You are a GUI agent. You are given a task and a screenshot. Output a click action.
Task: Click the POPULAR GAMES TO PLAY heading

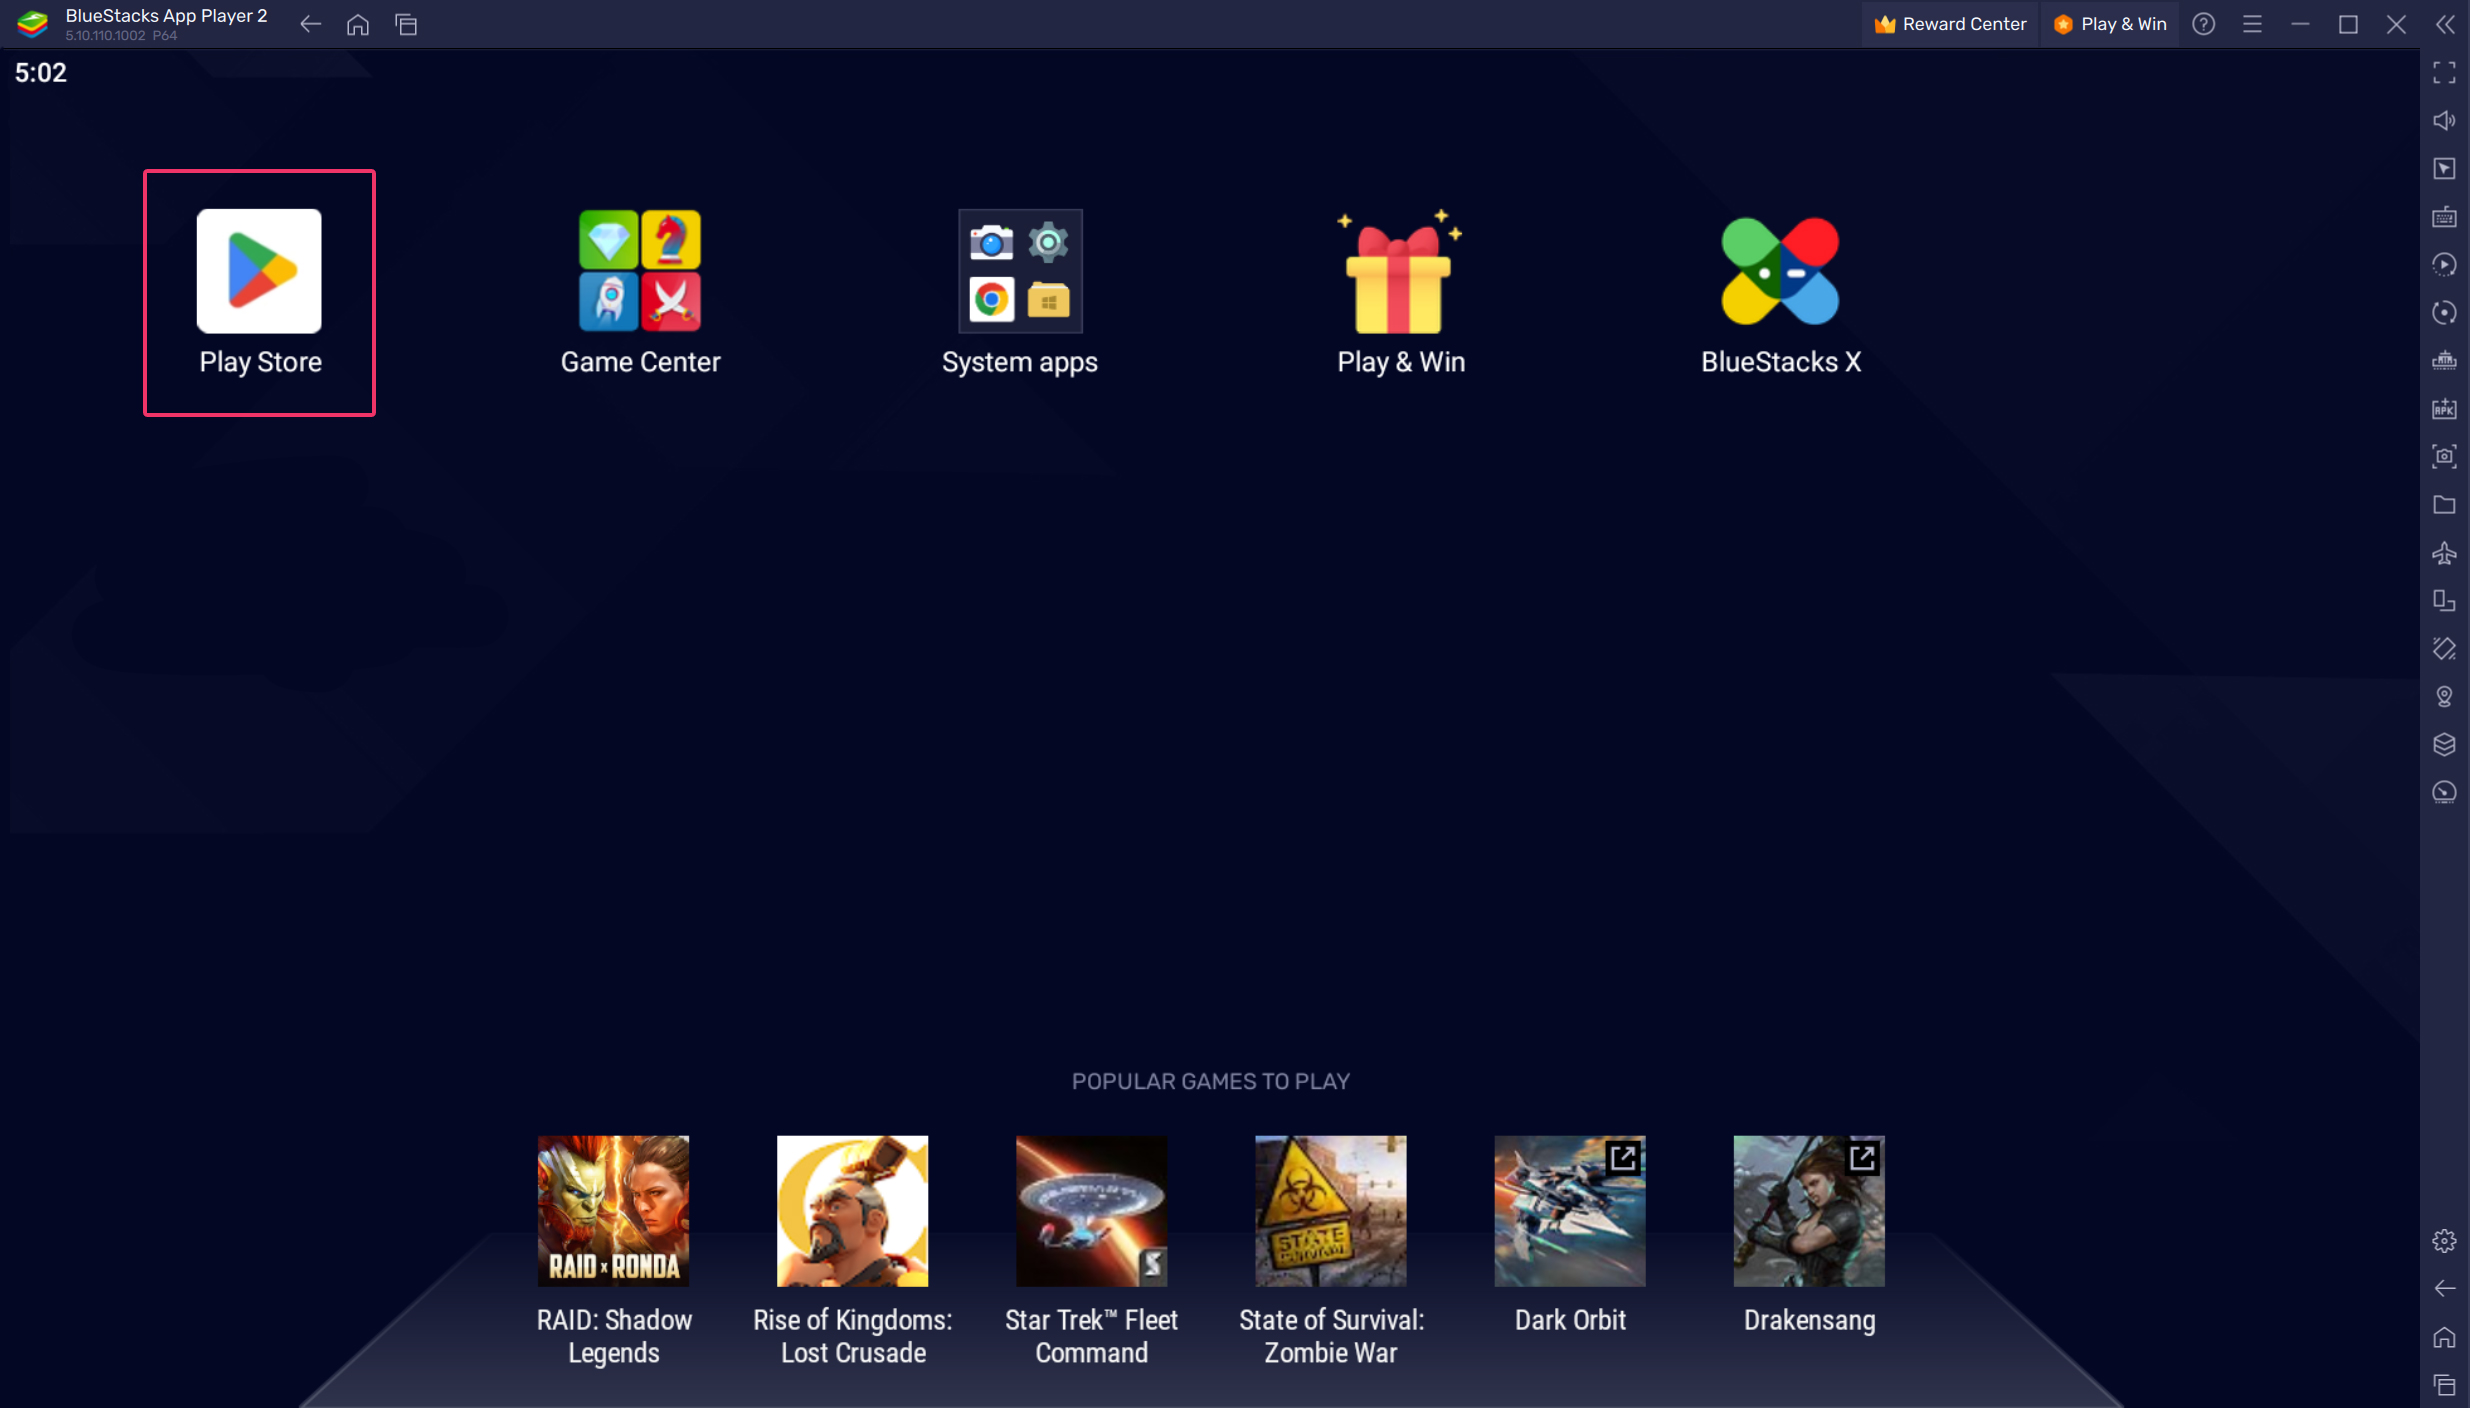pyautogui.click(x=1210, y=1081)
